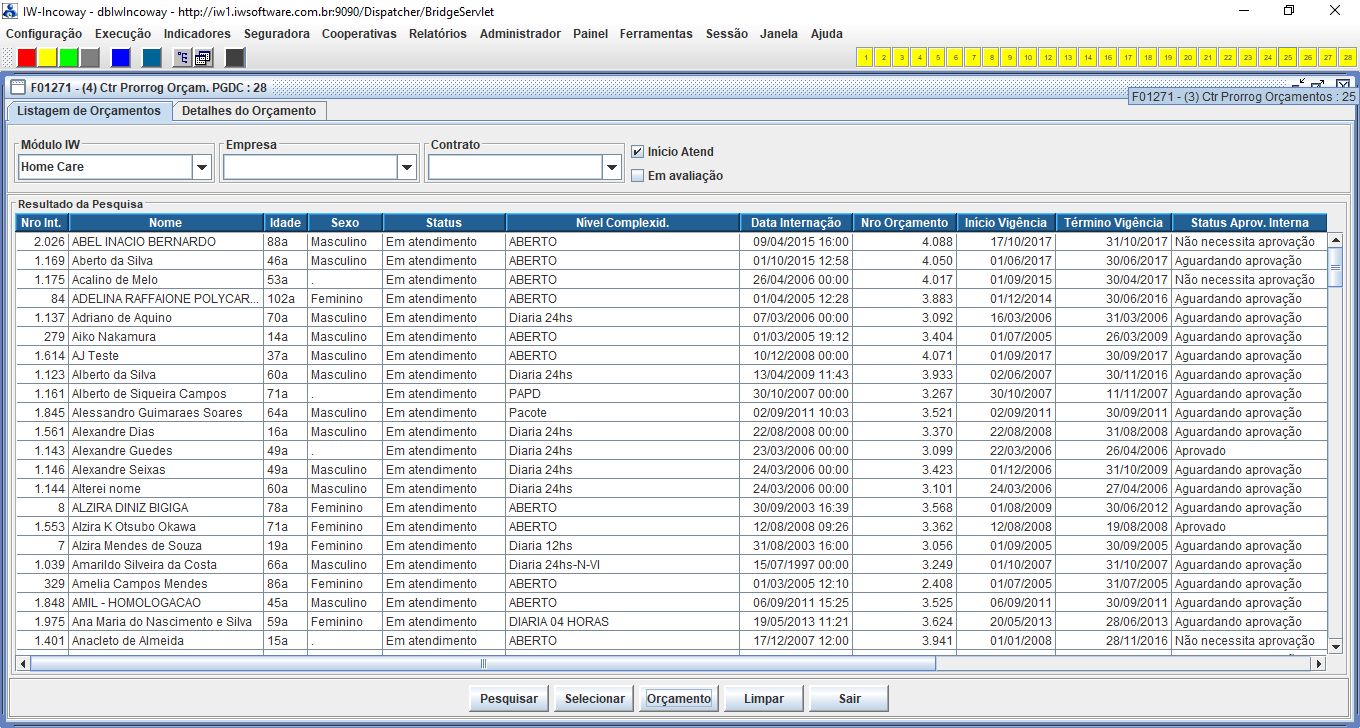Click the cascading windows toolbar icon
The width and height of the screenshot is (1360, 728).
tap(203, 58)
